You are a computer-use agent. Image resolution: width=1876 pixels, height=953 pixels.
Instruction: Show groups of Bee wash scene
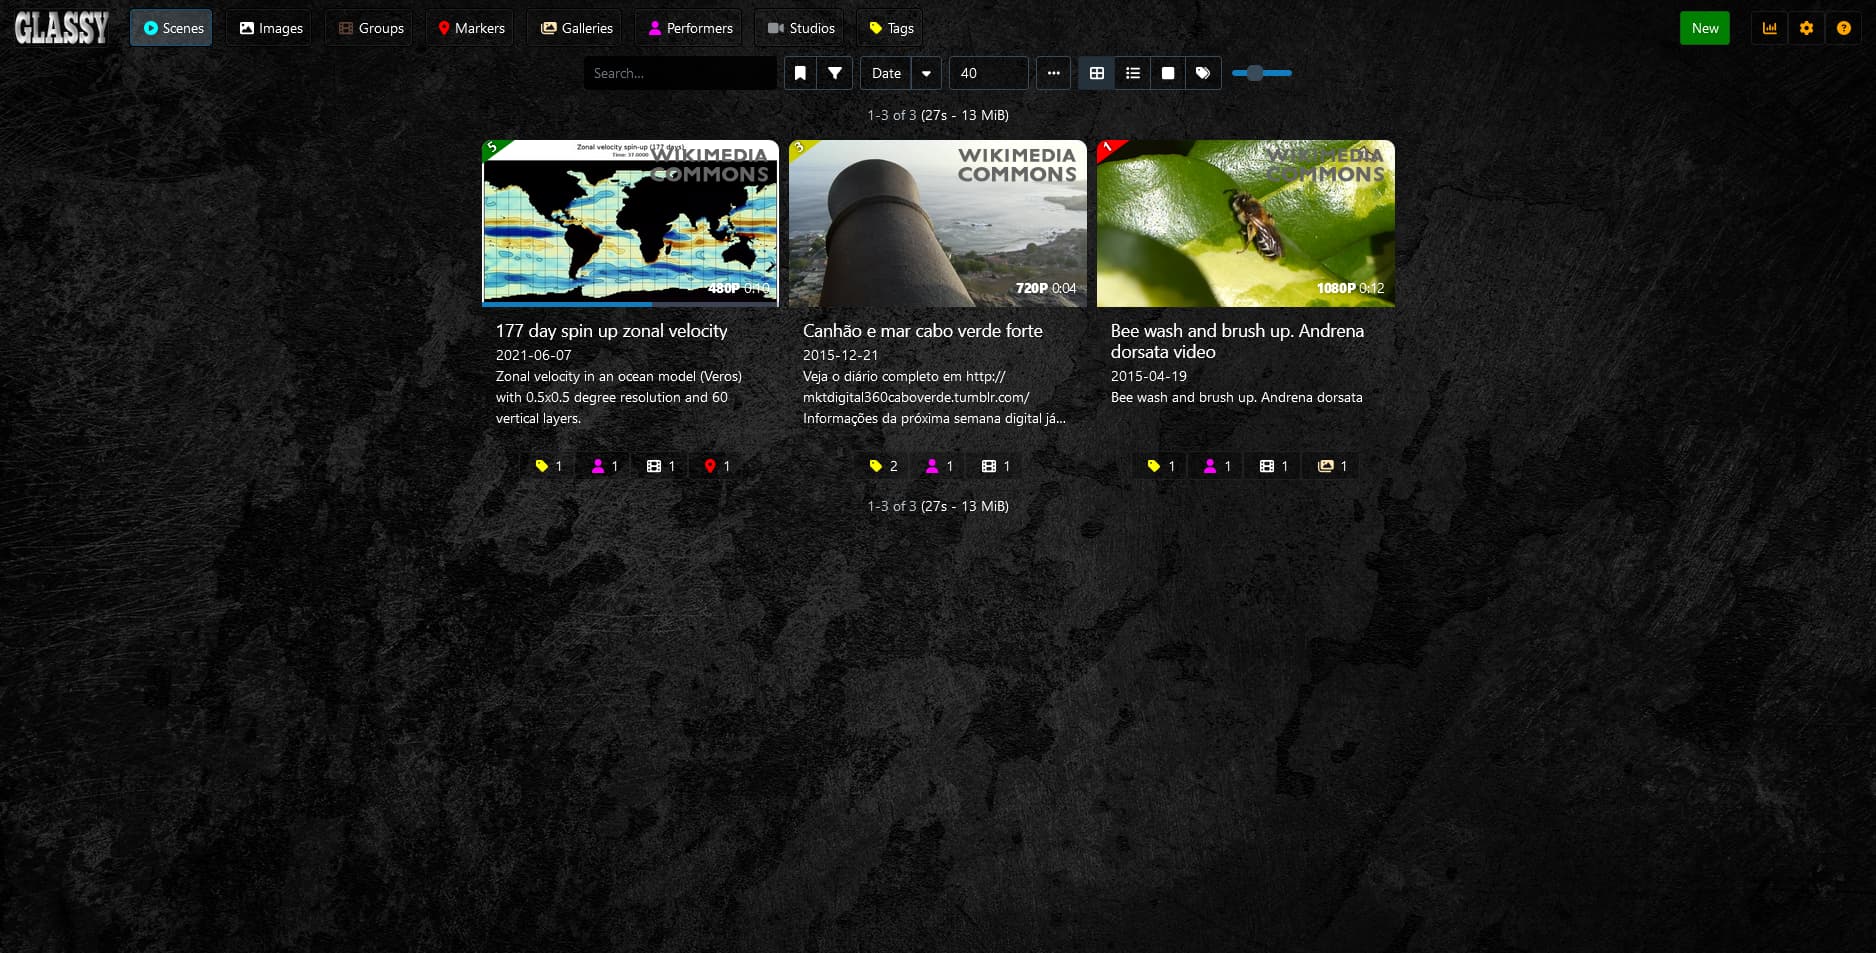[1274, 466]
